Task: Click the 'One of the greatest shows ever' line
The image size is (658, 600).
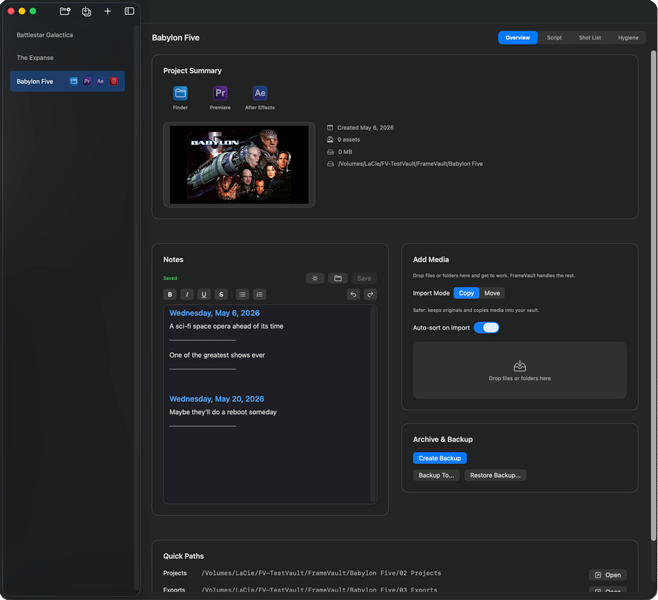Action: (217, 355)
